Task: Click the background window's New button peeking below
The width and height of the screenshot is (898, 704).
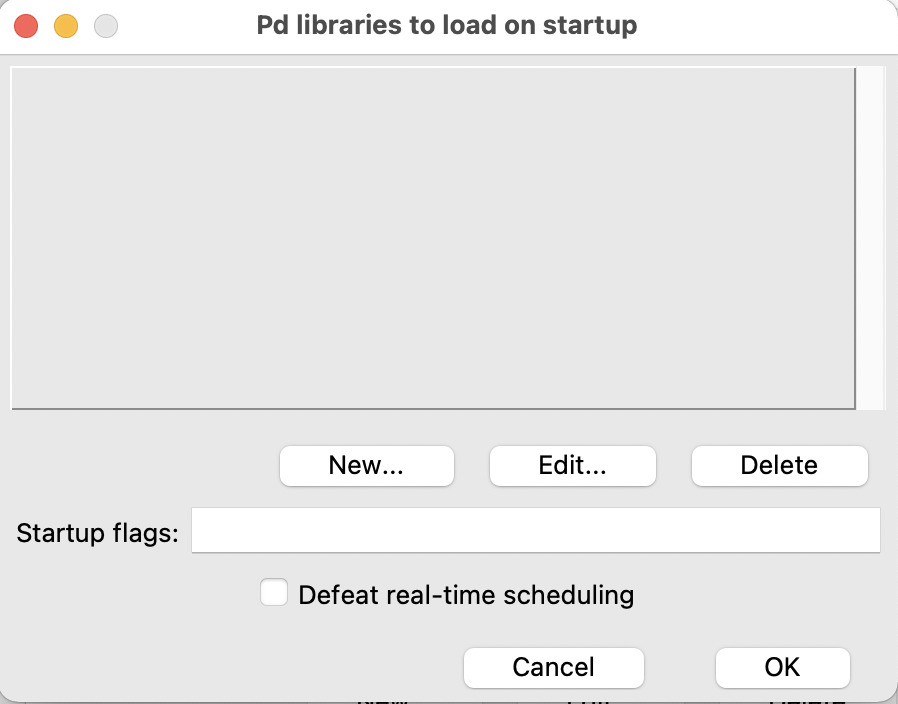Action: [x=383, y=699]
